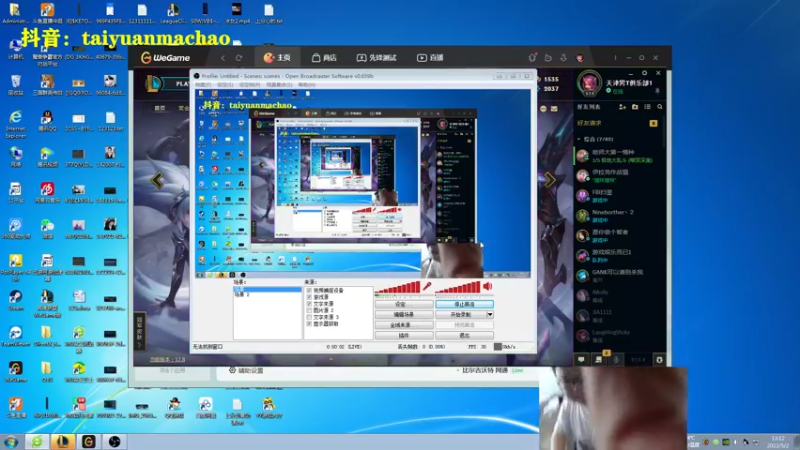Open 全域来源... in OBS

[x=404, y=325]
